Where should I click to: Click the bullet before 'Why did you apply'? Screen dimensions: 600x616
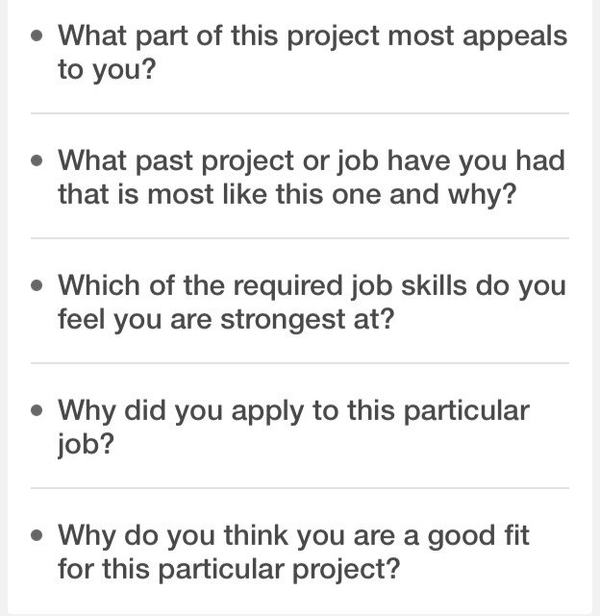pos(38,410)
